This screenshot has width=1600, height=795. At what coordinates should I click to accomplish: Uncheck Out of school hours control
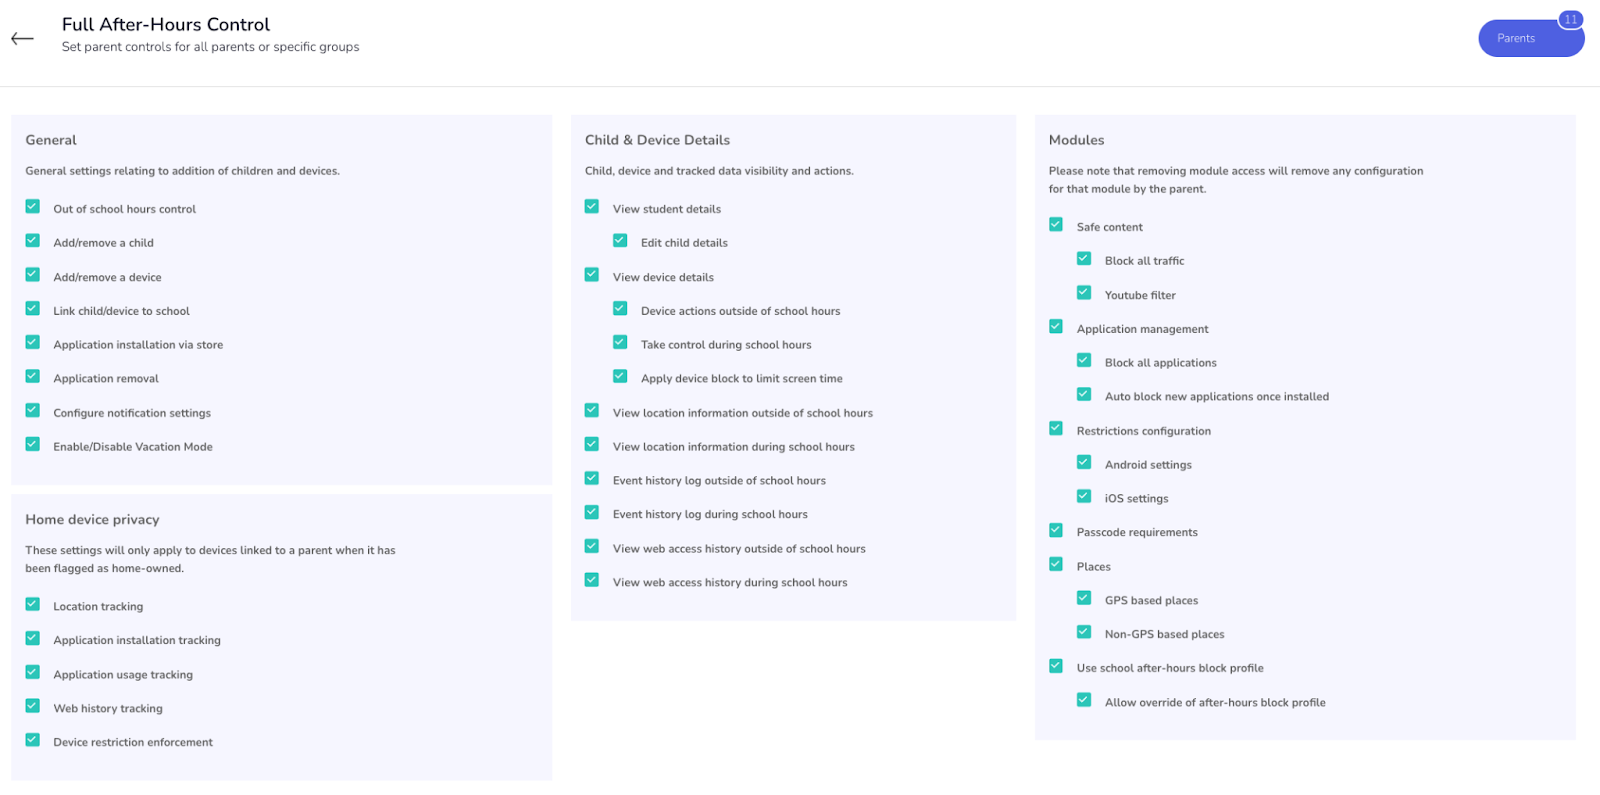pyautogui.click(x=33, y=207)
